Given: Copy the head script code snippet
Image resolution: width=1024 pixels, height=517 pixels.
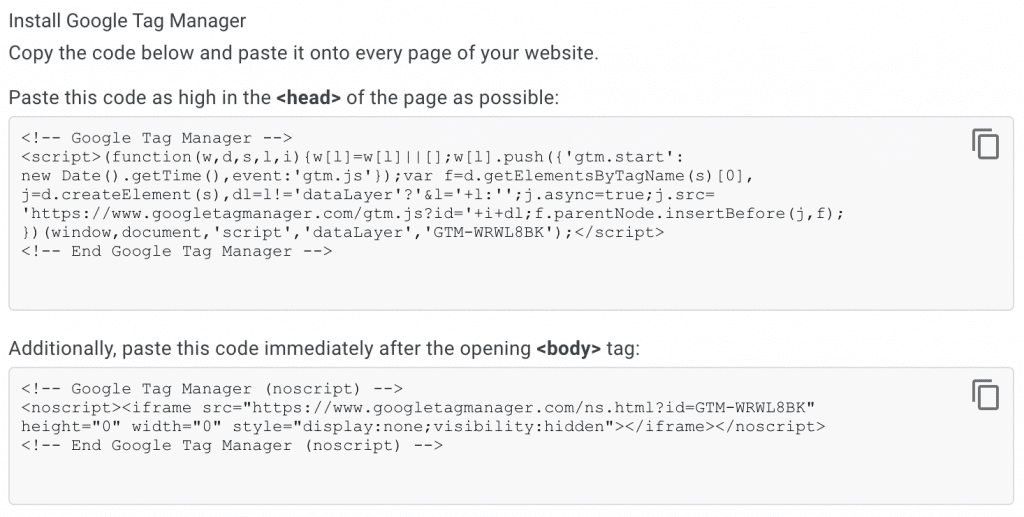Looking at the screenshot, I should 985,144.
